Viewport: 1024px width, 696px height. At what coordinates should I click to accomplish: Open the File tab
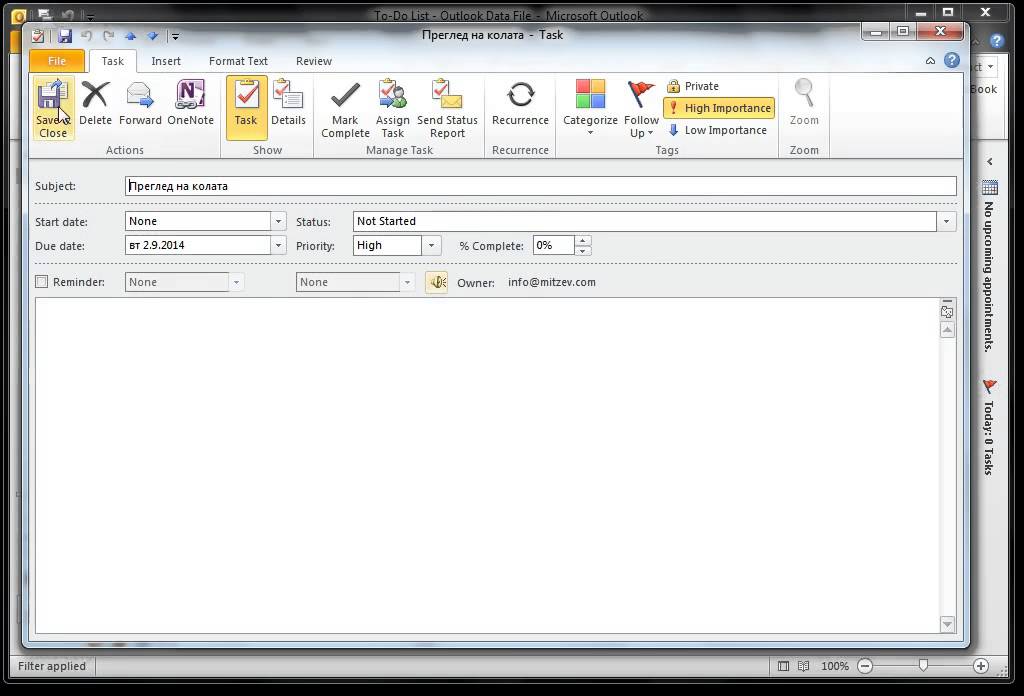click(57, 61)
